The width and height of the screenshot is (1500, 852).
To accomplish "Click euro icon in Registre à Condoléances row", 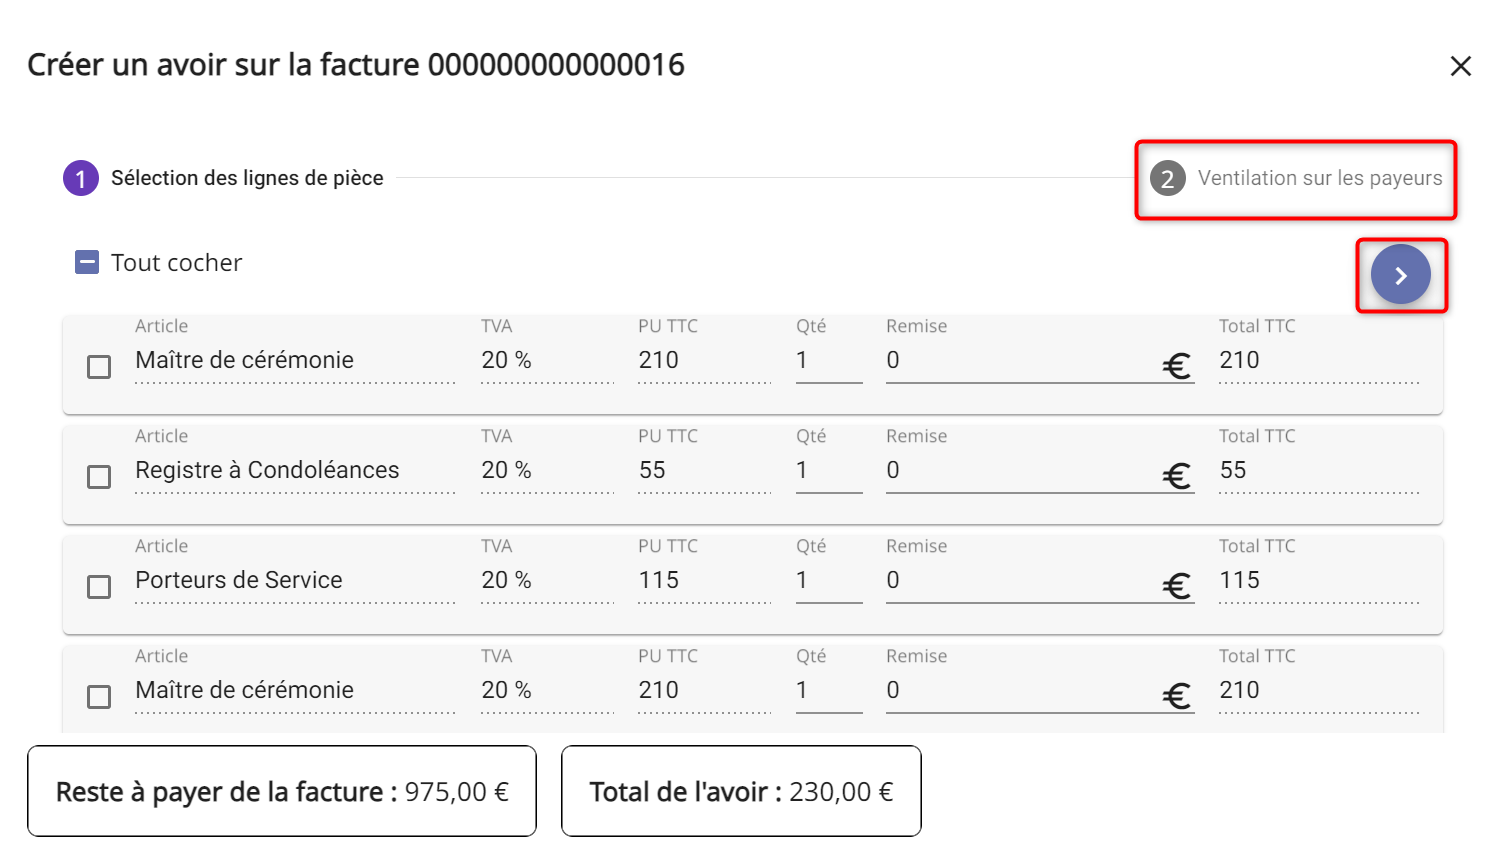I will click(1177, 476).
